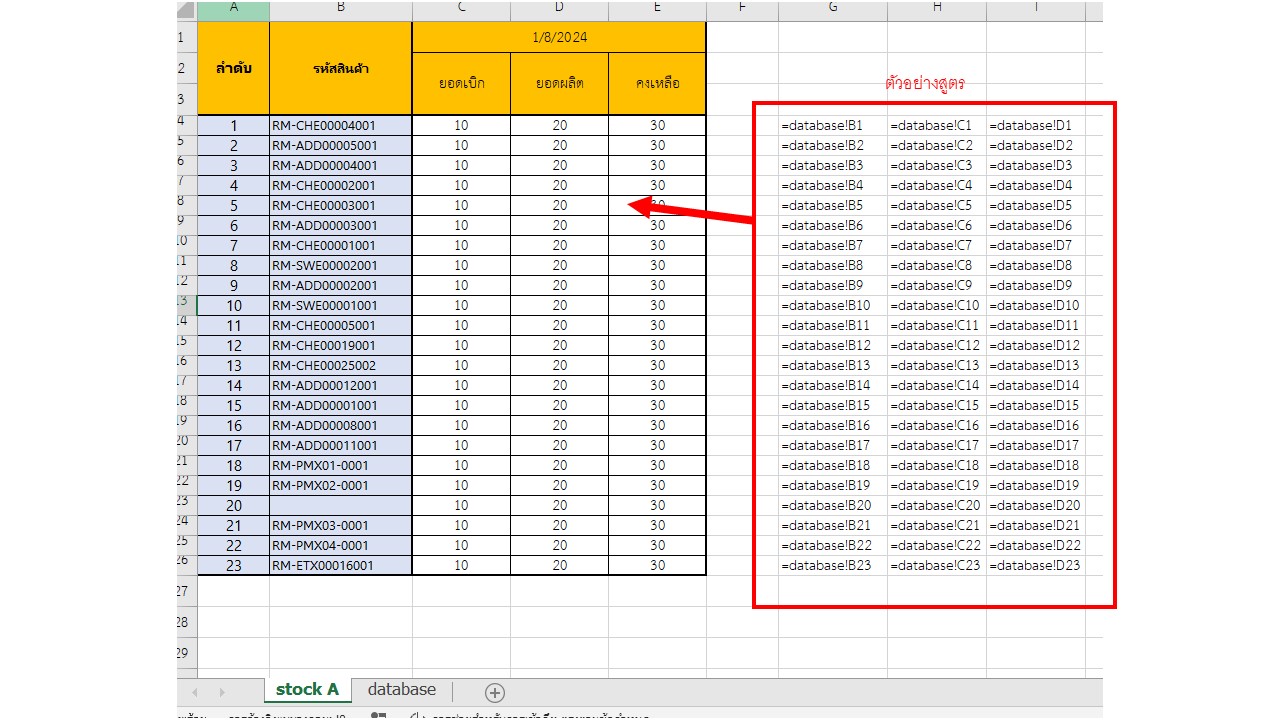1280x720 pixels.
Task: Click the =database!D12 formula text
Action: [x=1035, y=346]
